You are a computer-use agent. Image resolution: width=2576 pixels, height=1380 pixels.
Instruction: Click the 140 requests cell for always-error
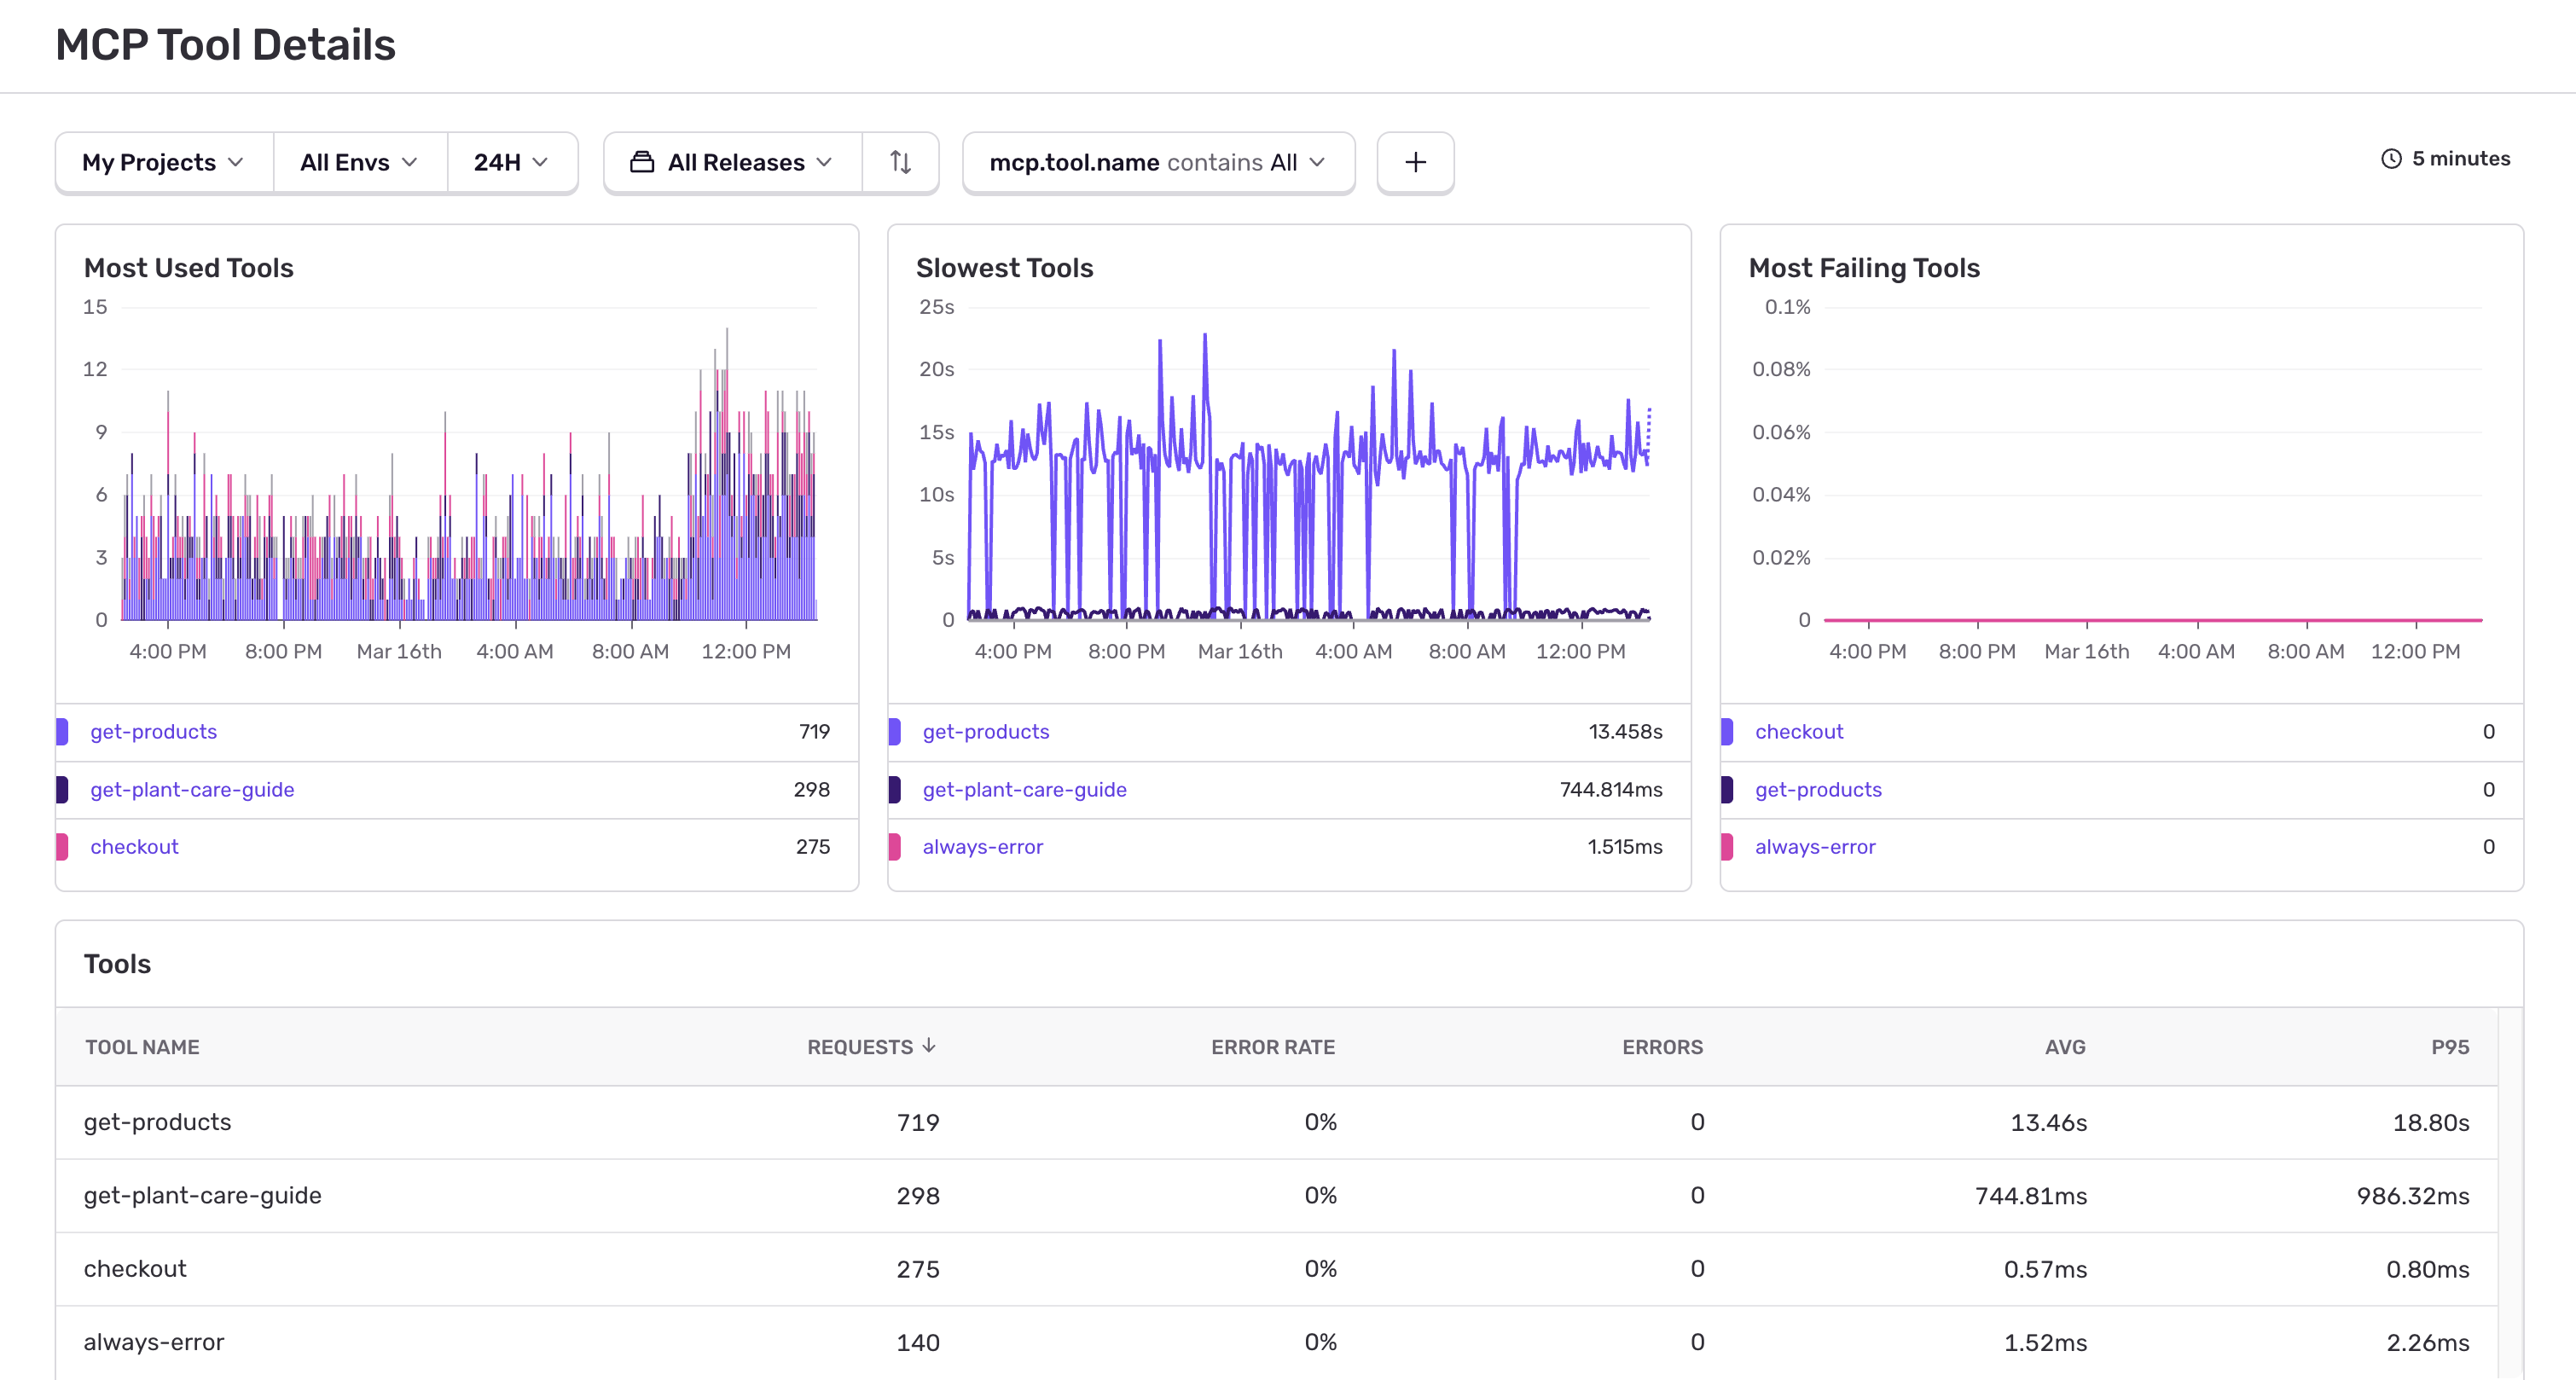click(x=918, y=1342)
